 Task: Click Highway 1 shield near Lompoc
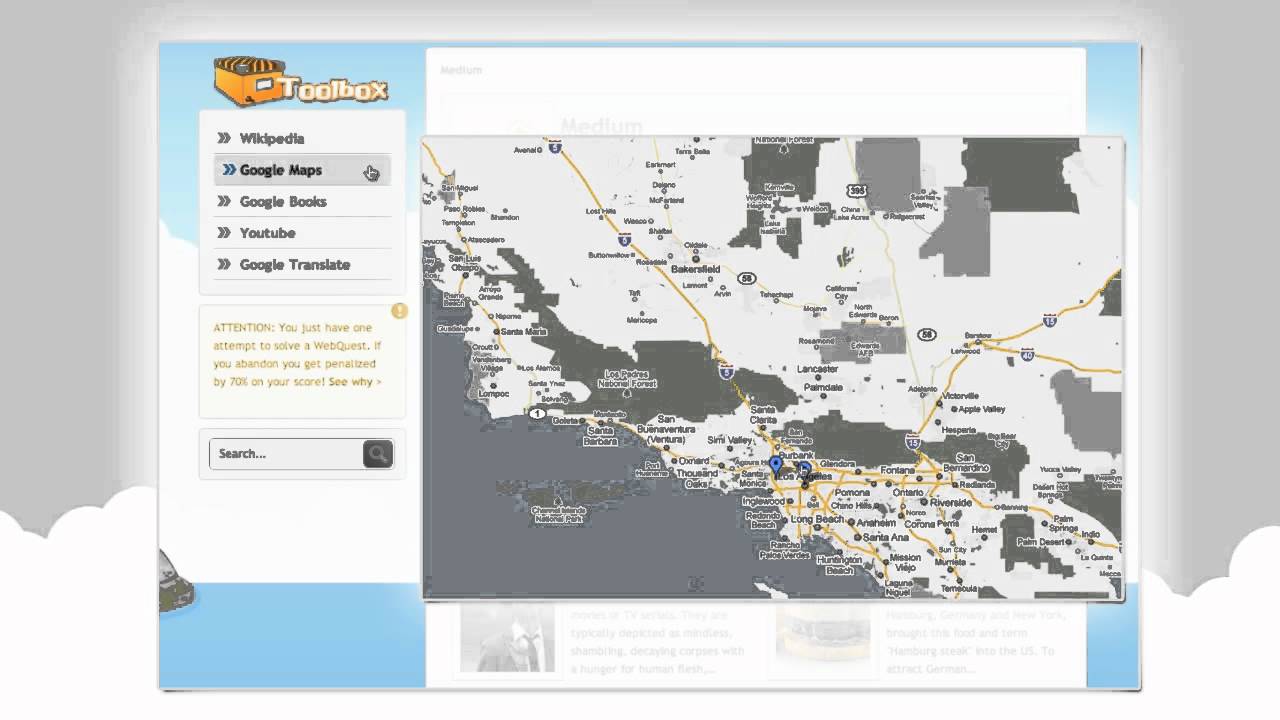pyautogui.click(x=538, y=413)
